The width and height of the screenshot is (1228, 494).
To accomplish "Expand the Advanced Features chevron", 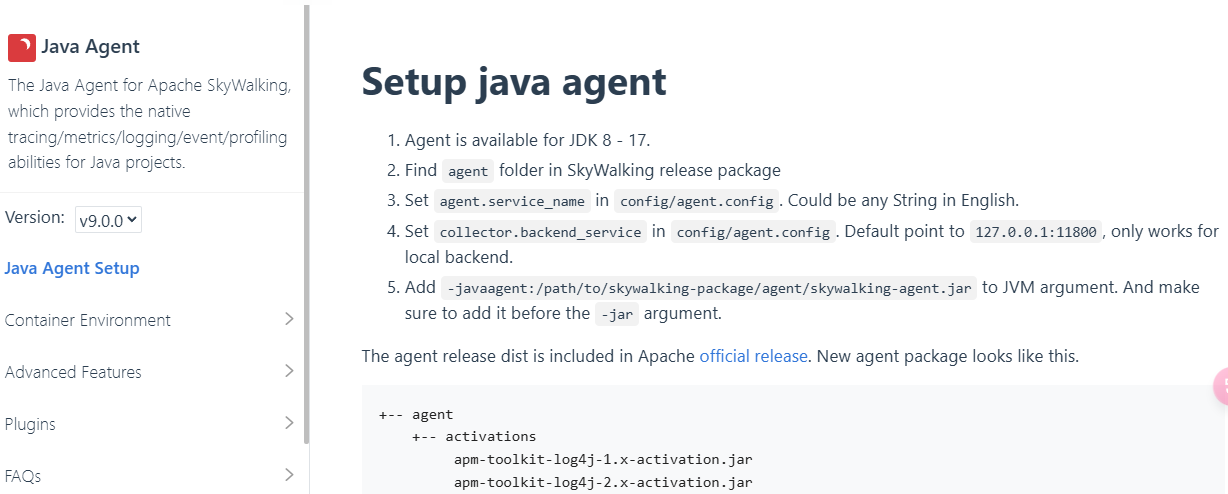I will pos(289,371).
